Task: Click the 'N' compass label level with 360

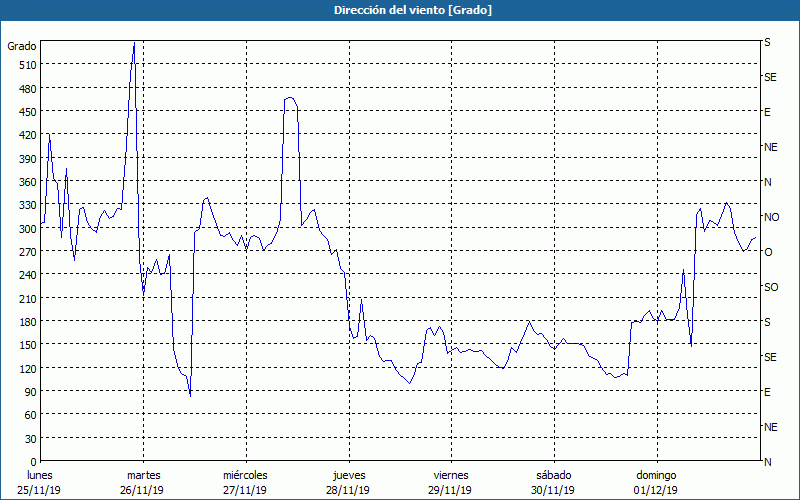Action: (767, 182)
